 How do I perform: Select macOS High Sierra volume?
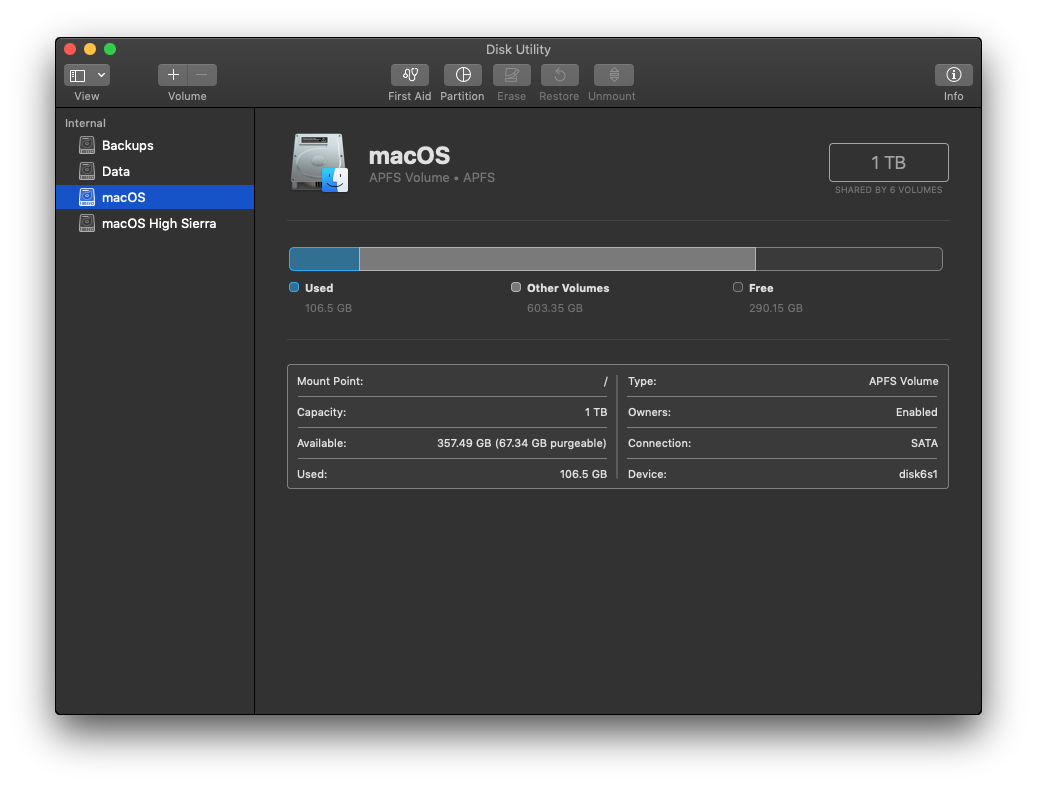tap(158, 224)
